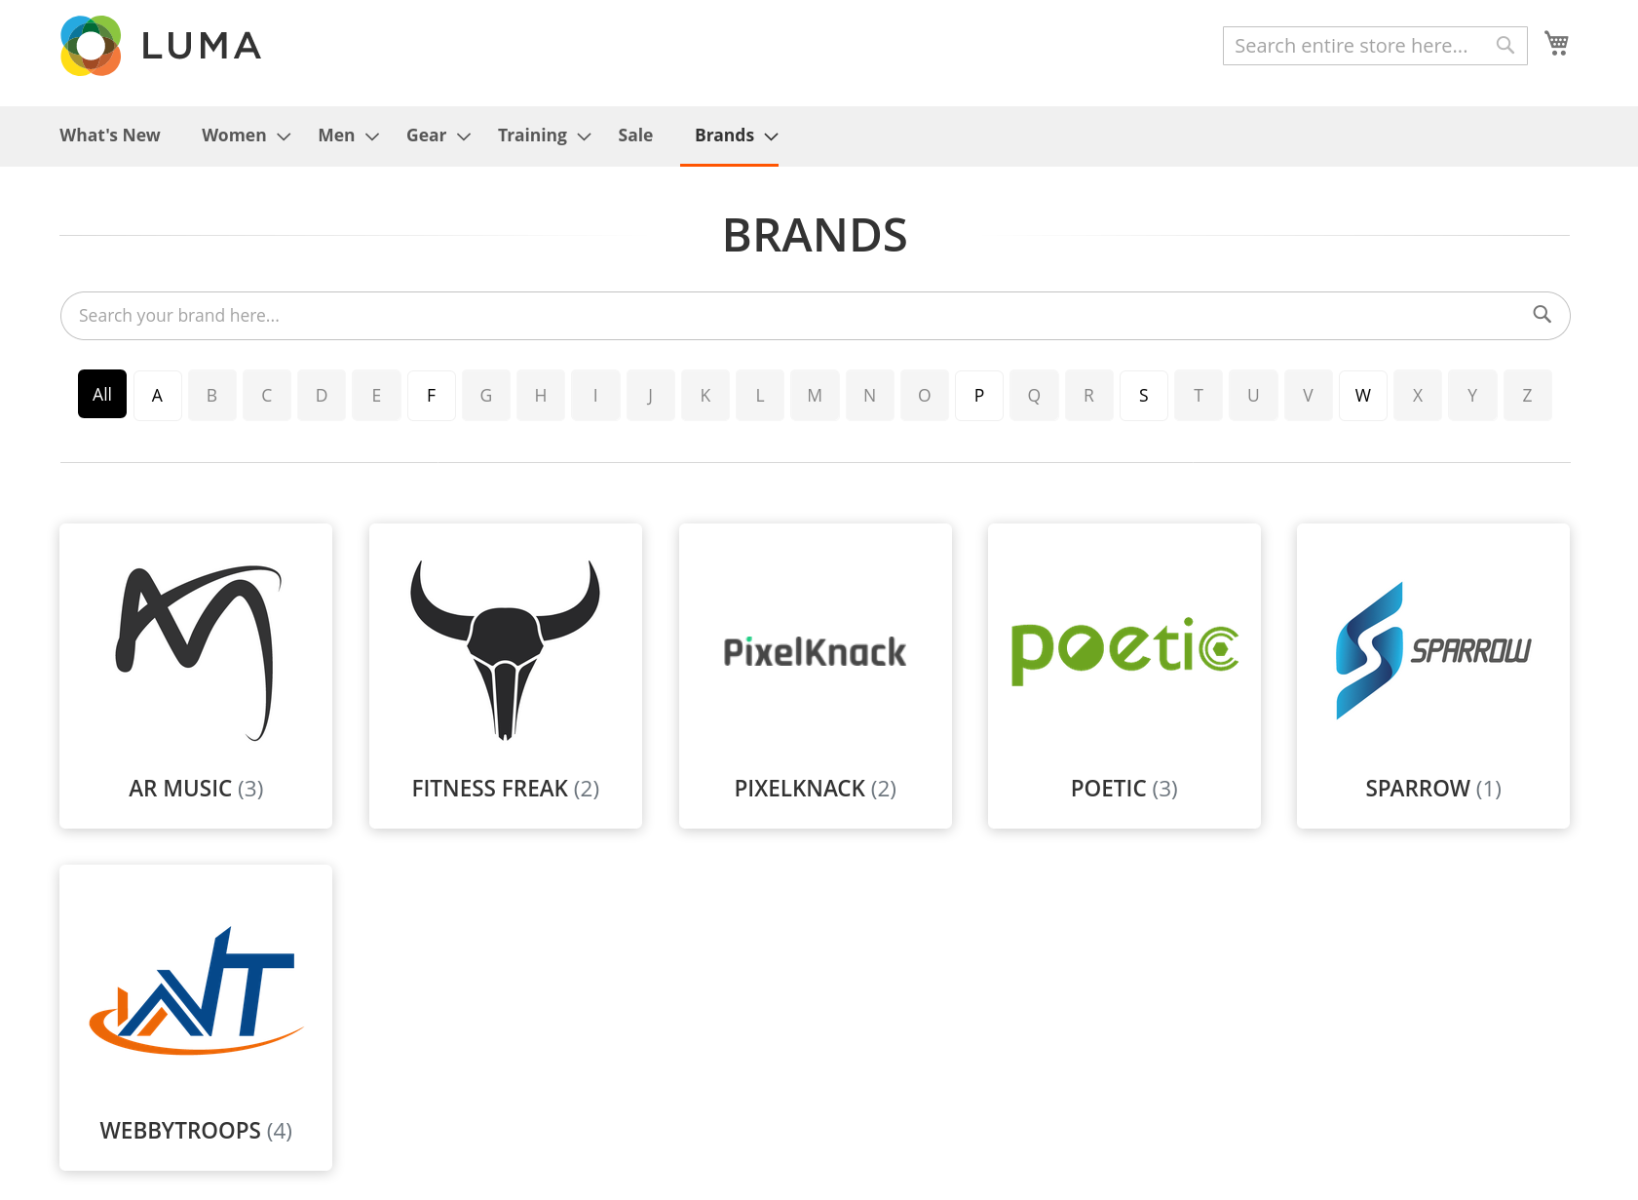Viewport: 1638px width, 1200px height.
Task: Filter brands by letter P
Action: [979, 395]
